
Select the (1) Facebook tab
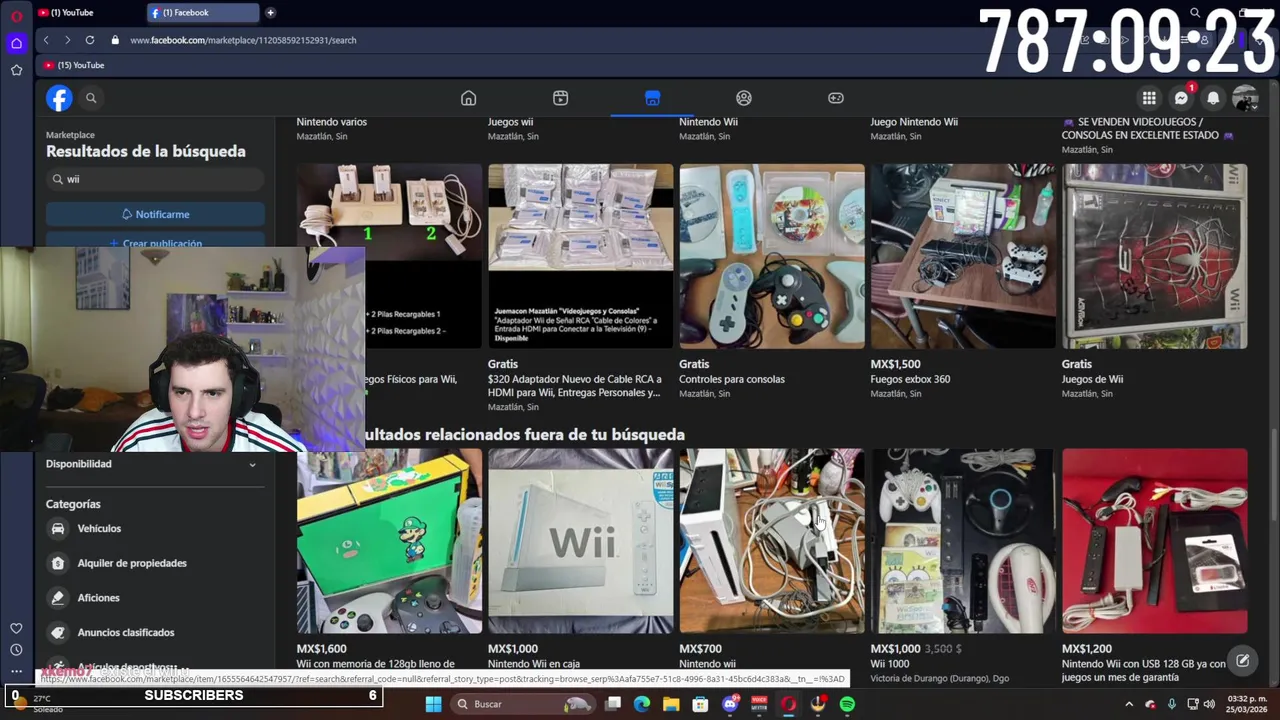click(203, 13)
